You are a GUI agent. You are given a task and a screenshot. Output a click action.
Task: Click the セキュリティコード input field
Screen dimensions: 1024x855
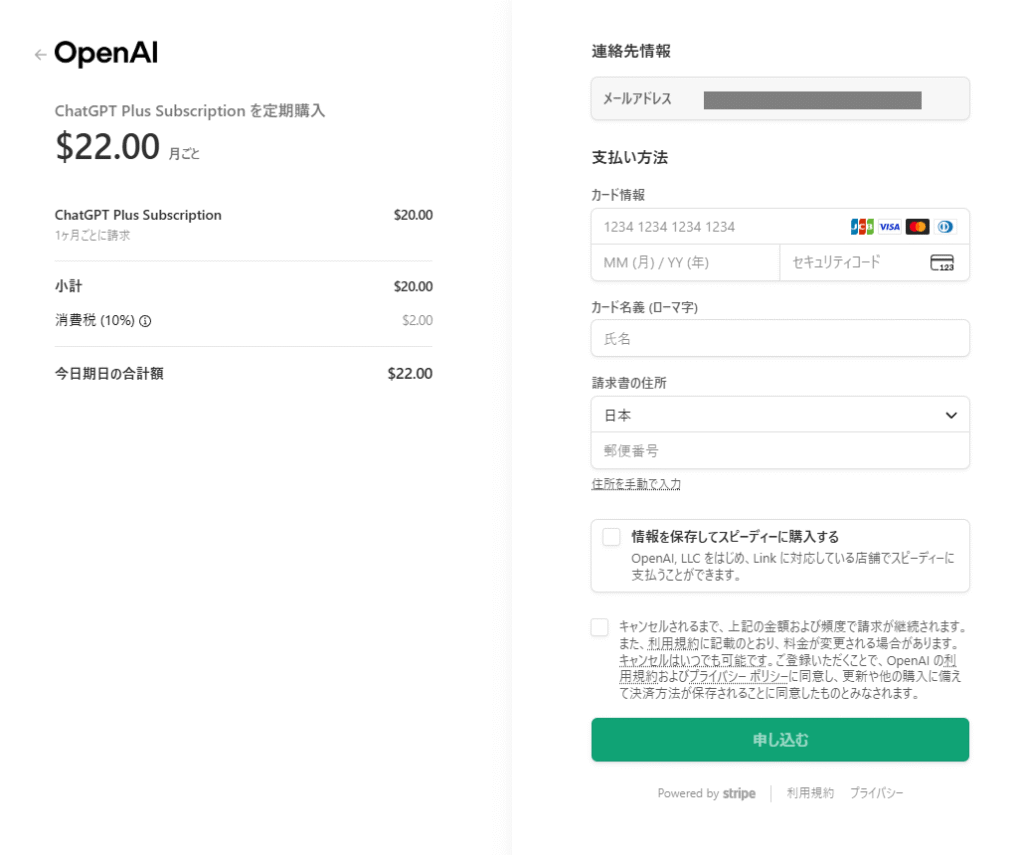(855, 263)
